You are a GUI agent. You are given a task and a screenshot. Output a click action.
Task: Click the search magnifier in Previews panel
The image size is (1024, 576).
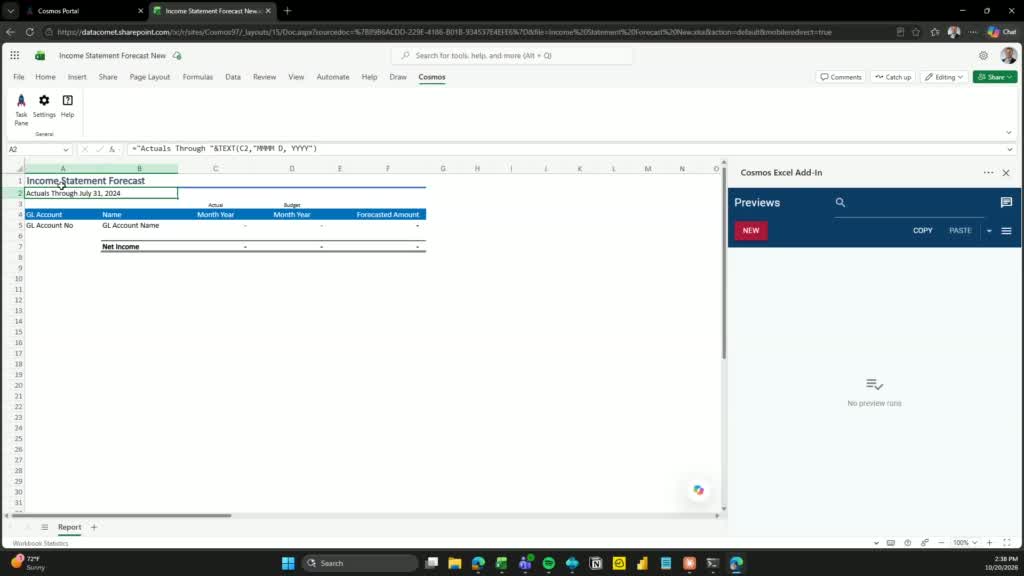tap(840, 202)
